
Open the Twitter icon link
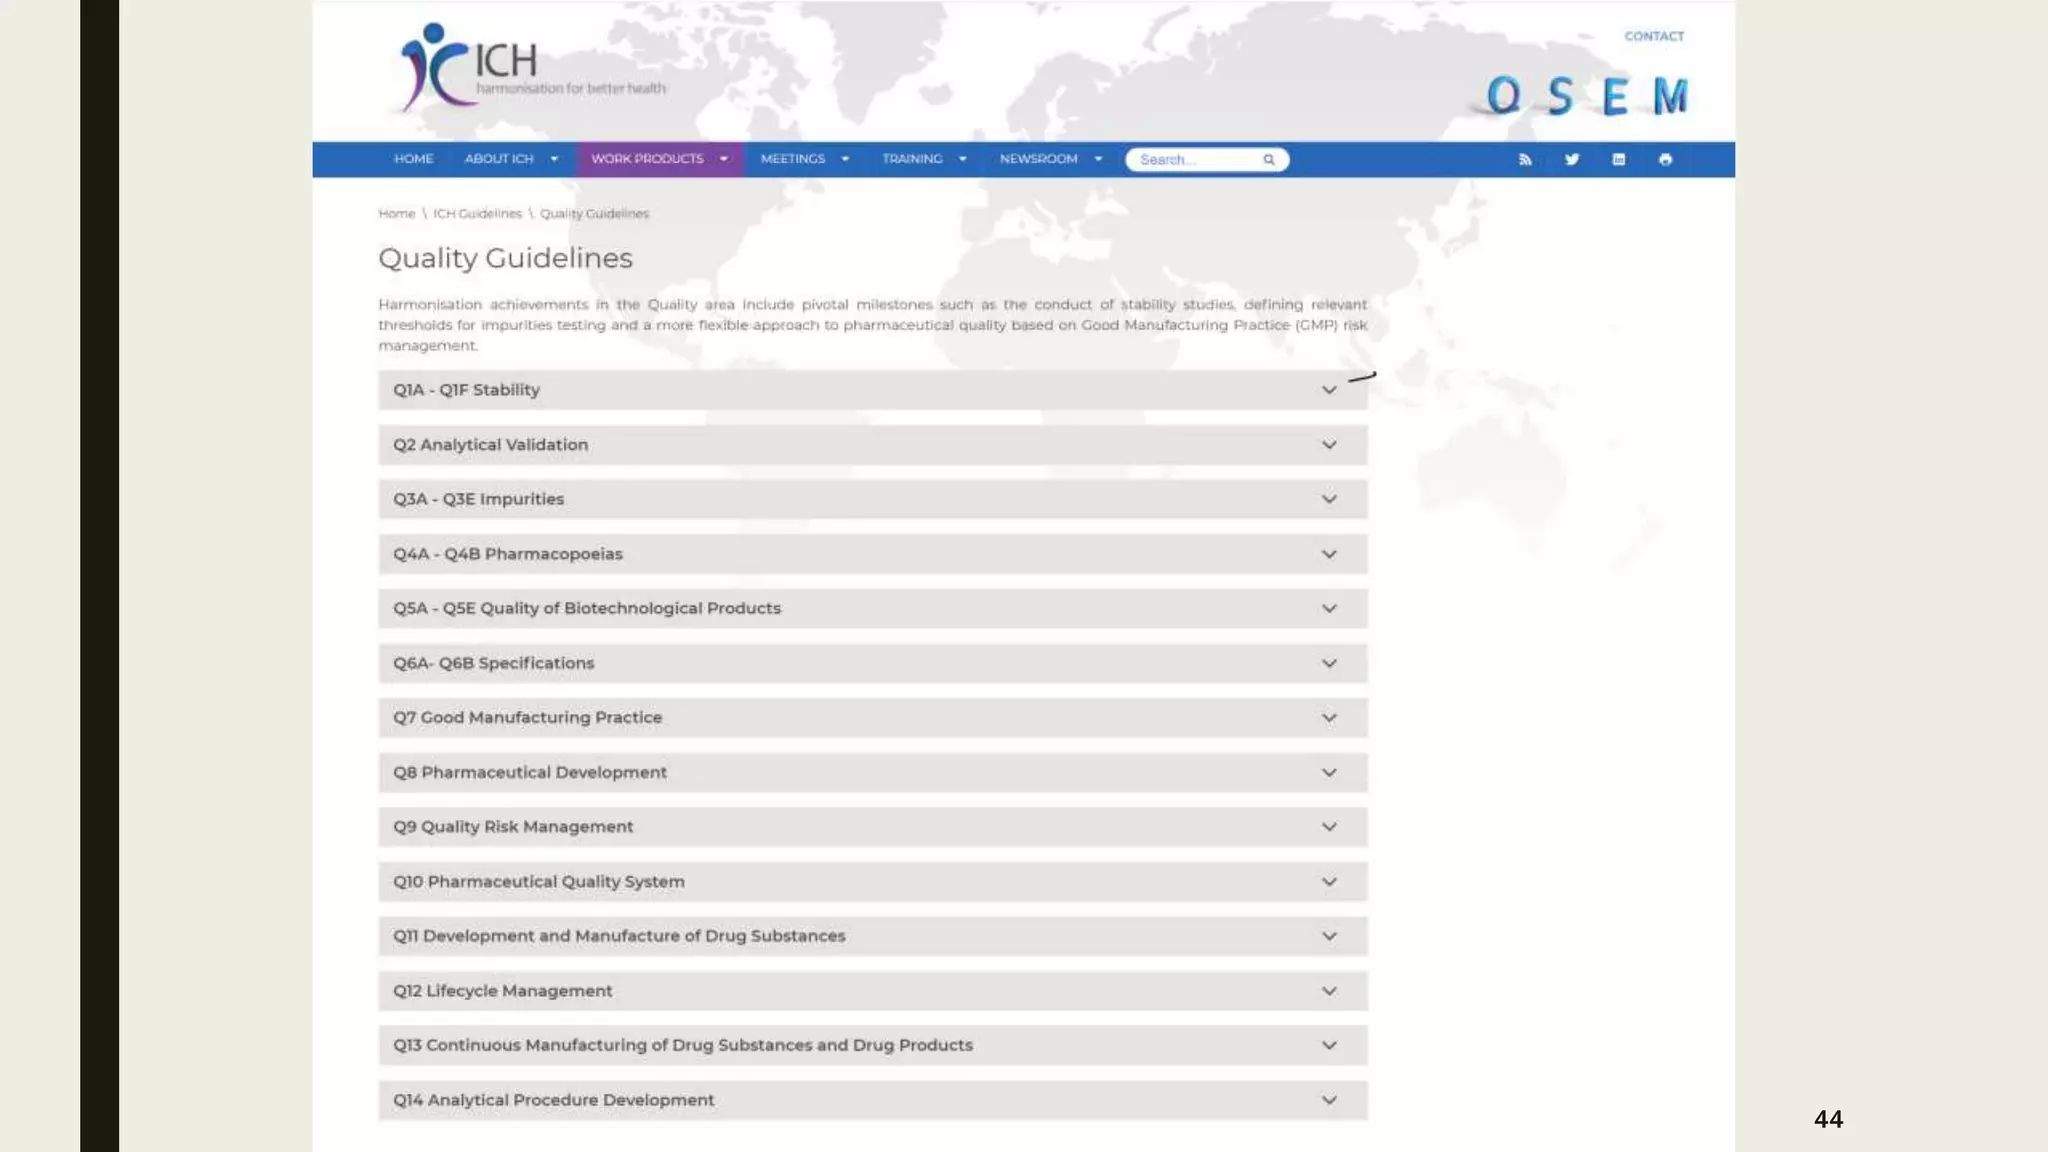[1572, 159]
